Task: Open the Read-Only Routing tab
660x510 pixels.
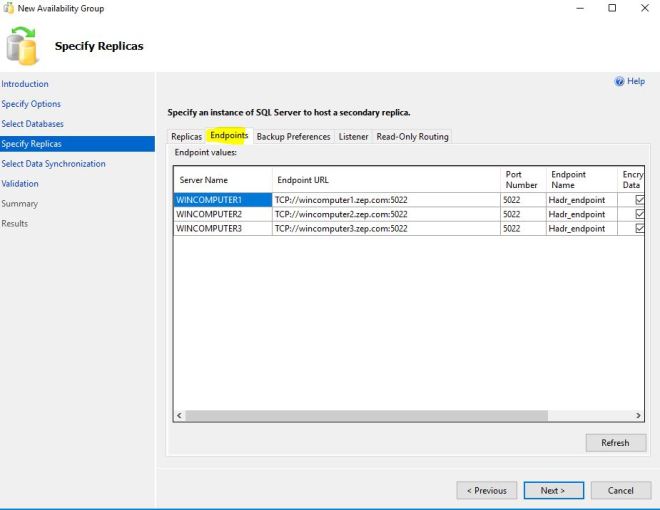Action: 412,137
